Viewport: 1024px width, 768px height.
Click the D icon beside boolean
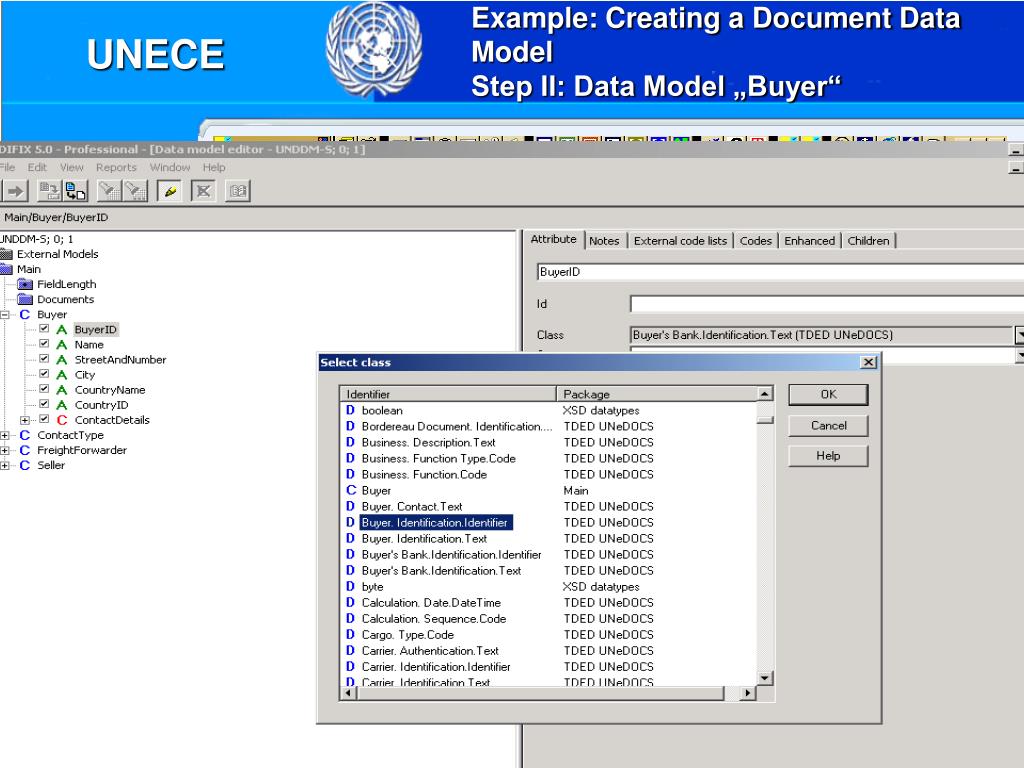350,410
